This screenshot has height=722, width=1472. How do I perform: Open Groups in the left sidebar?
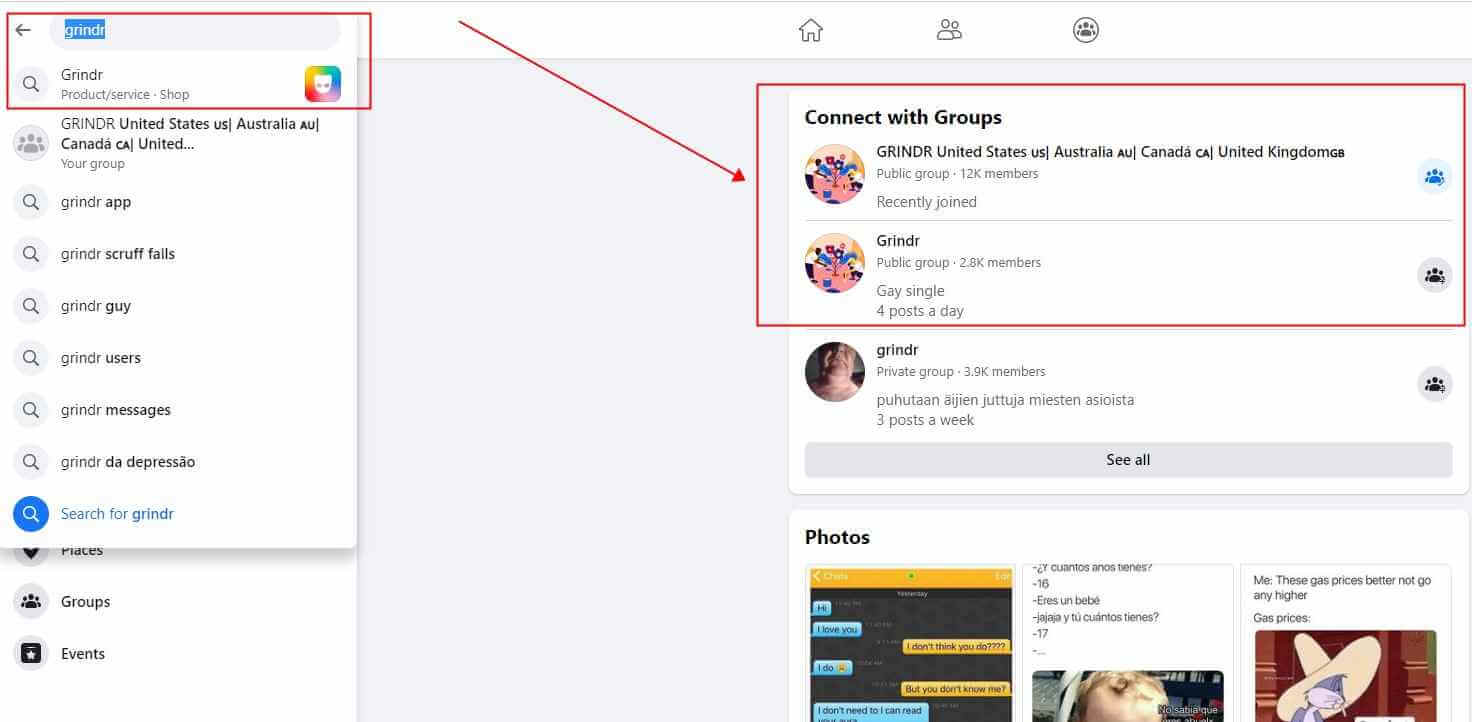(x=85, y=602)
